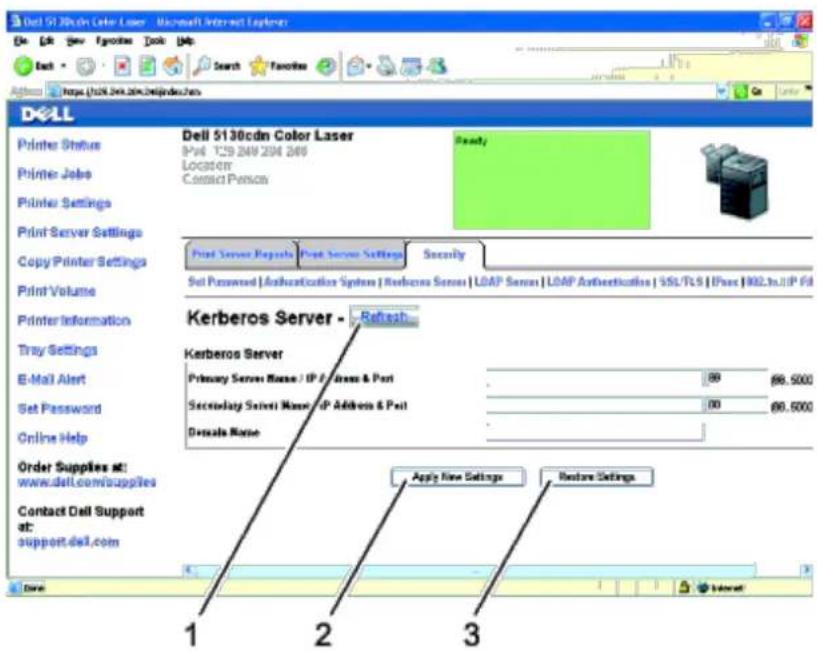Open Printer Status in left menu
This screenshot has height=651, width=817.
59,144
